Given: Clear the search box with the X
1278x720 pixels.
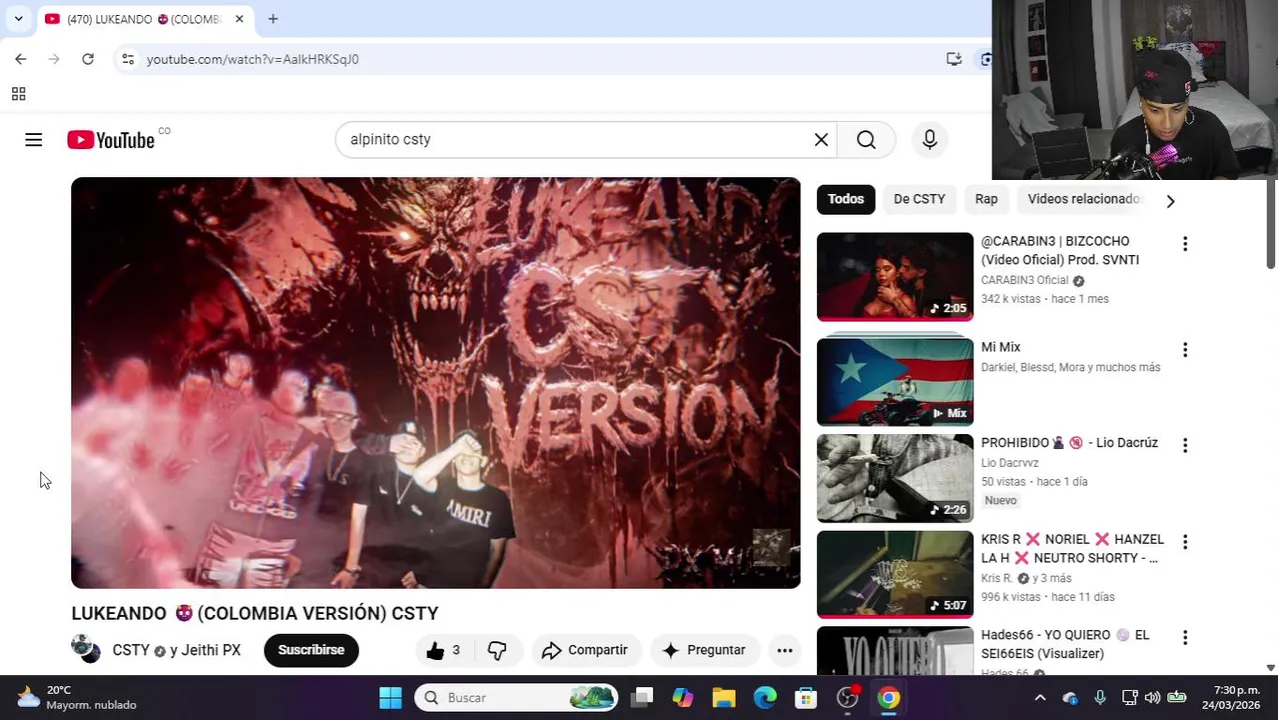Looking at the screenshot, I should point(821,140).
